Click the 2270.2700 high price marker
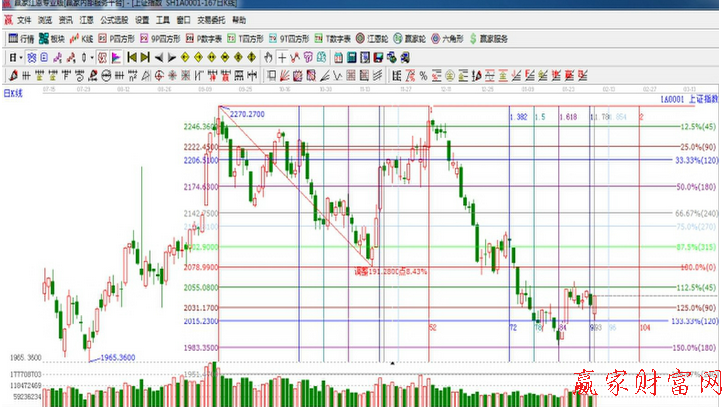 (246, 115)
